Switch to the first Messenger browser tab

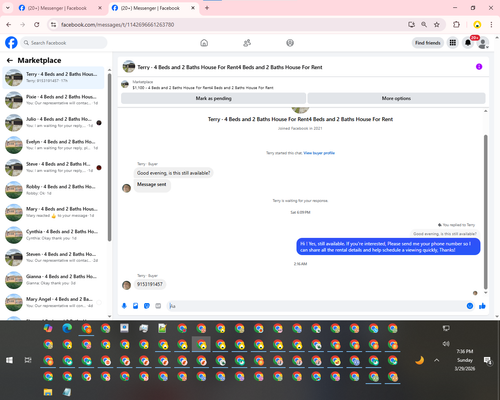pos(60,8)
